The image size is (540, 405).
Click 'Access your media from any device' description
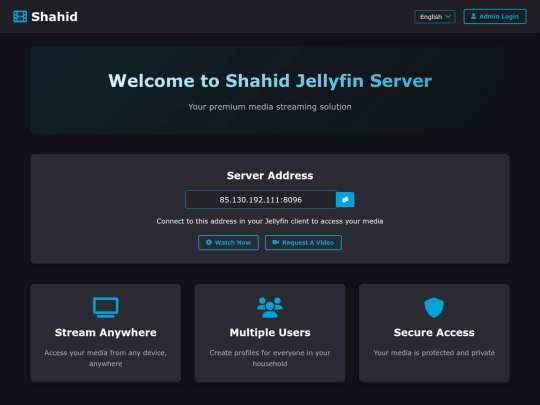[106, 358]
